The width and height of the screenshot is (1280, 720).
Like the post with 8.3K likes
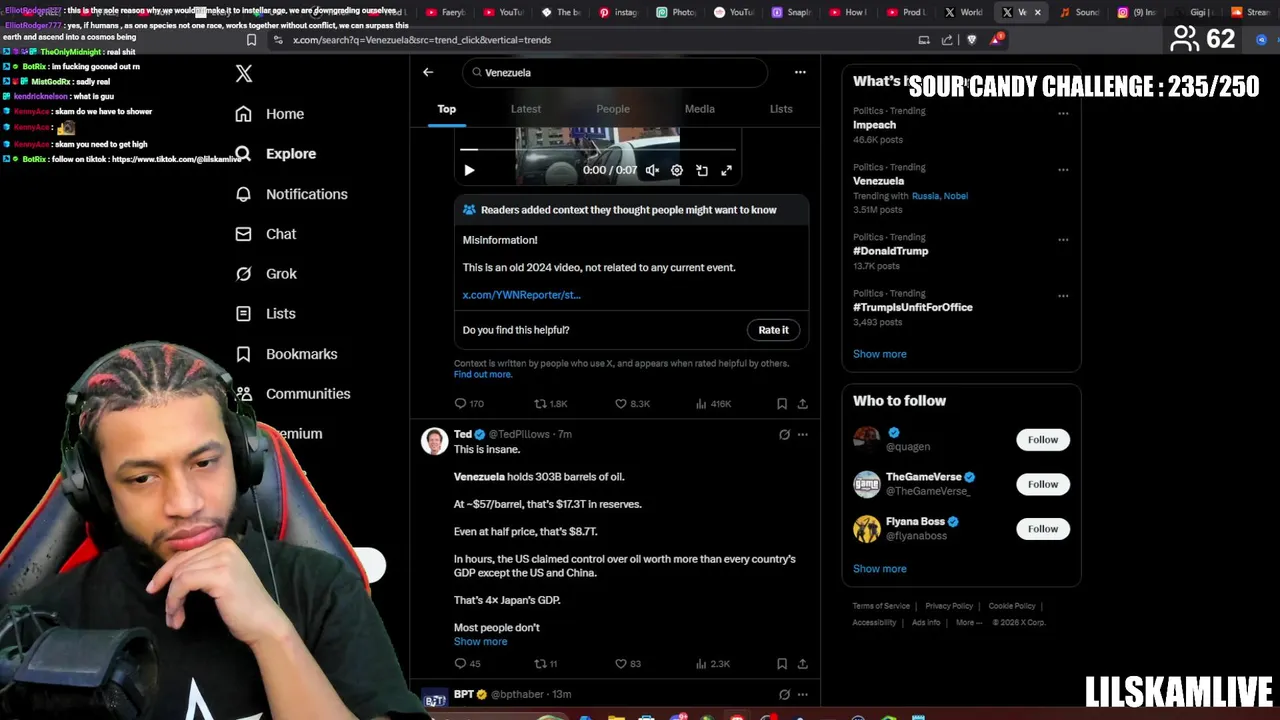click(632, 404)
